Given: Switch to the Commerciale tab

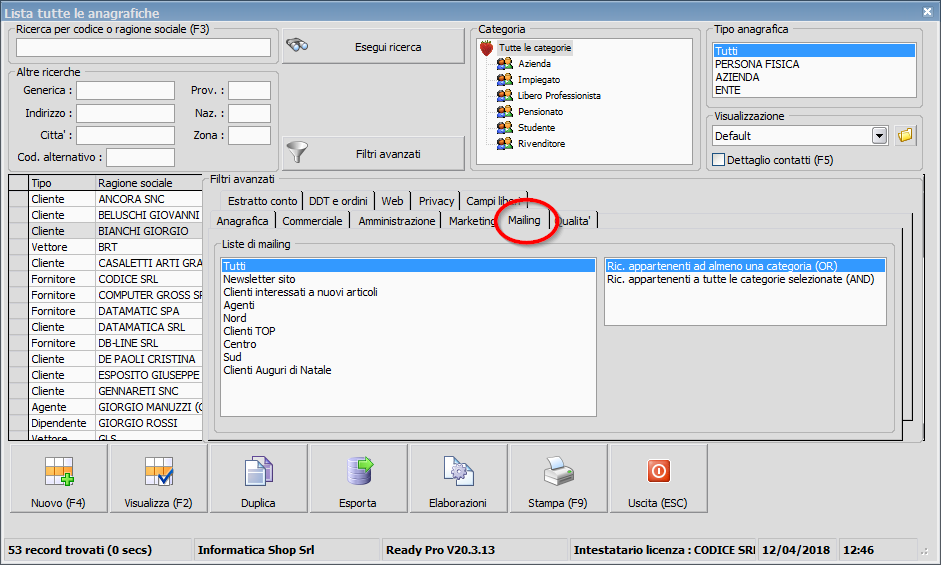Looking at the screenshot, I should [312, 221].
